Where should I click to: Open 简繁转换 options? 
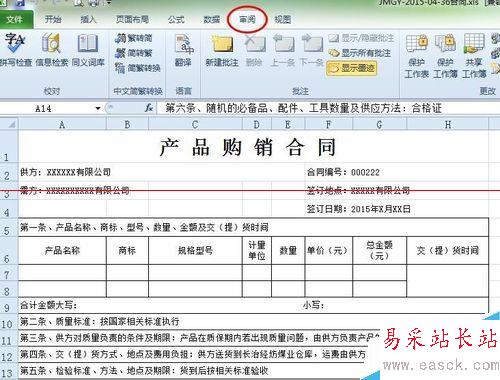pyautogui.click(x=138, y=68)
